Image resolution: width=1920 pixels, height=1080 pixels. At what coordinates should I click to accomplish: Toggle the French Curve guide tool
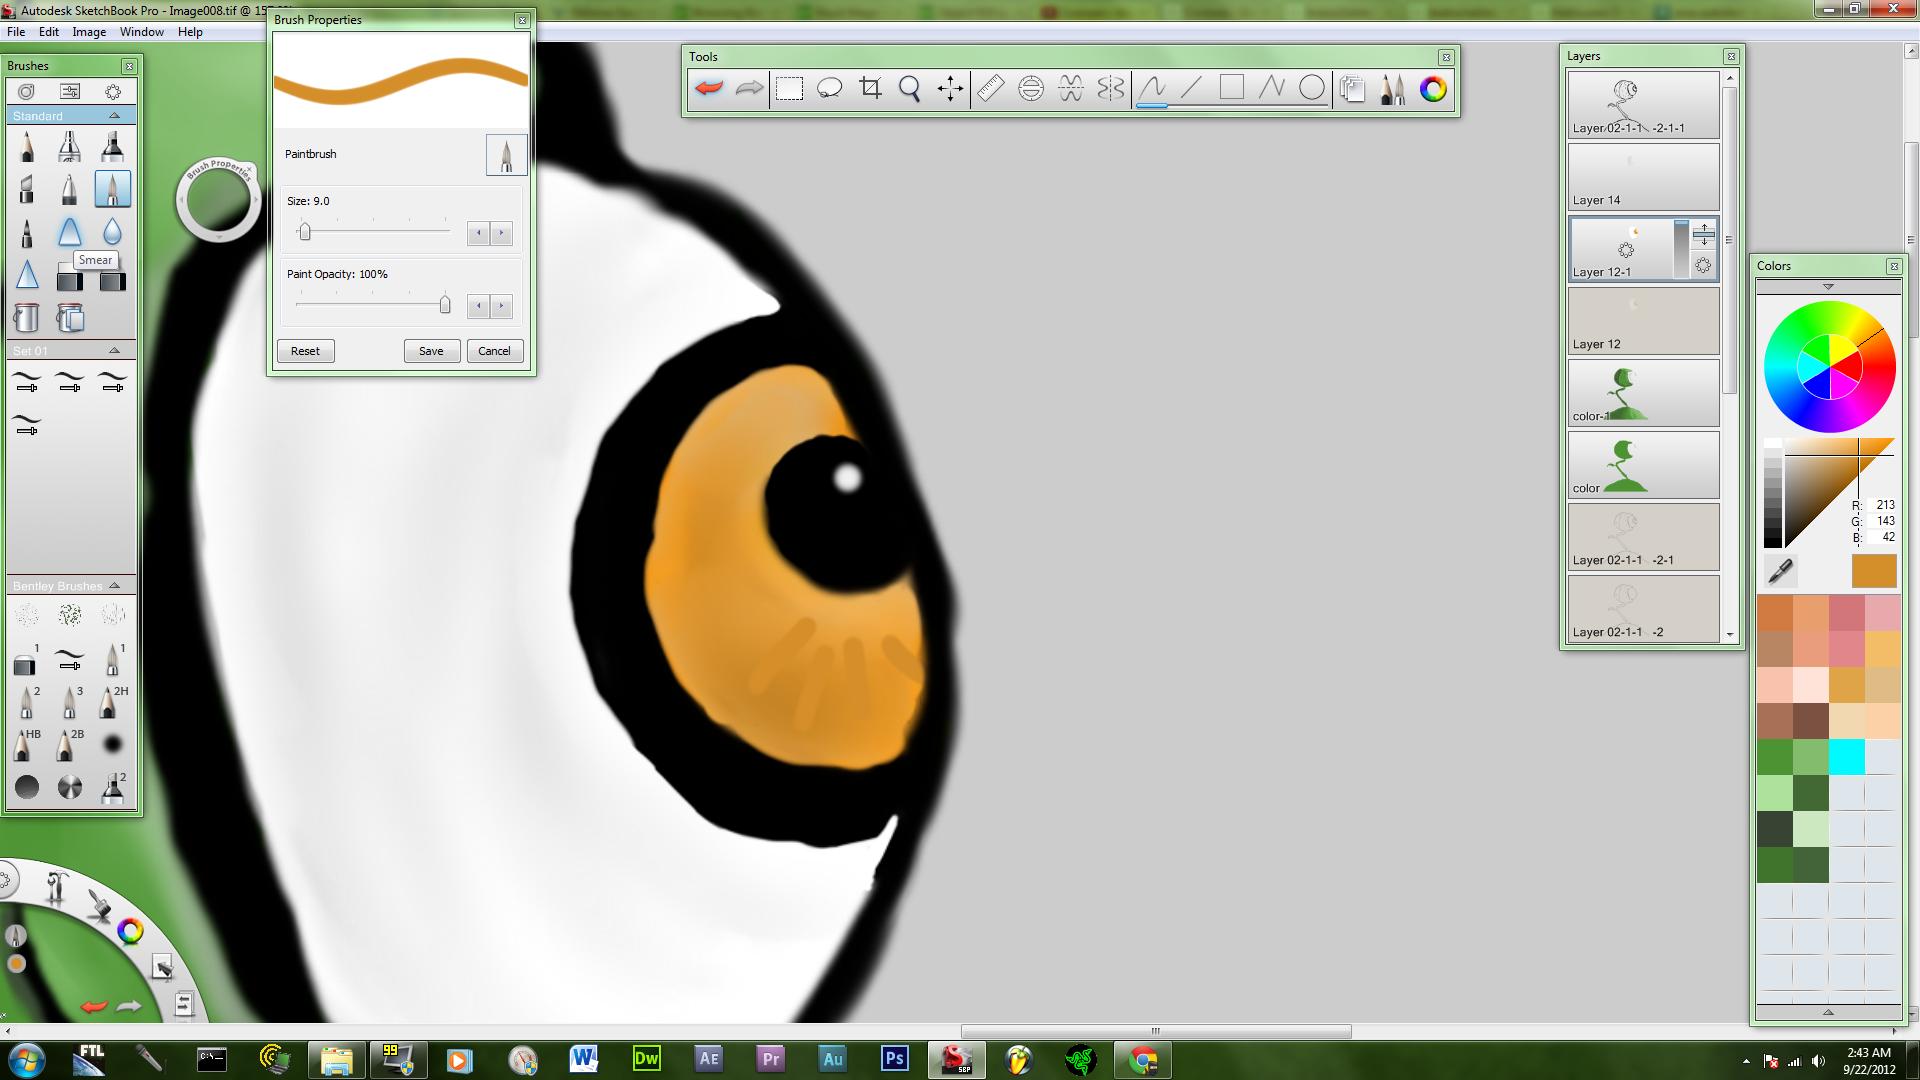(x=1071, y=89)
